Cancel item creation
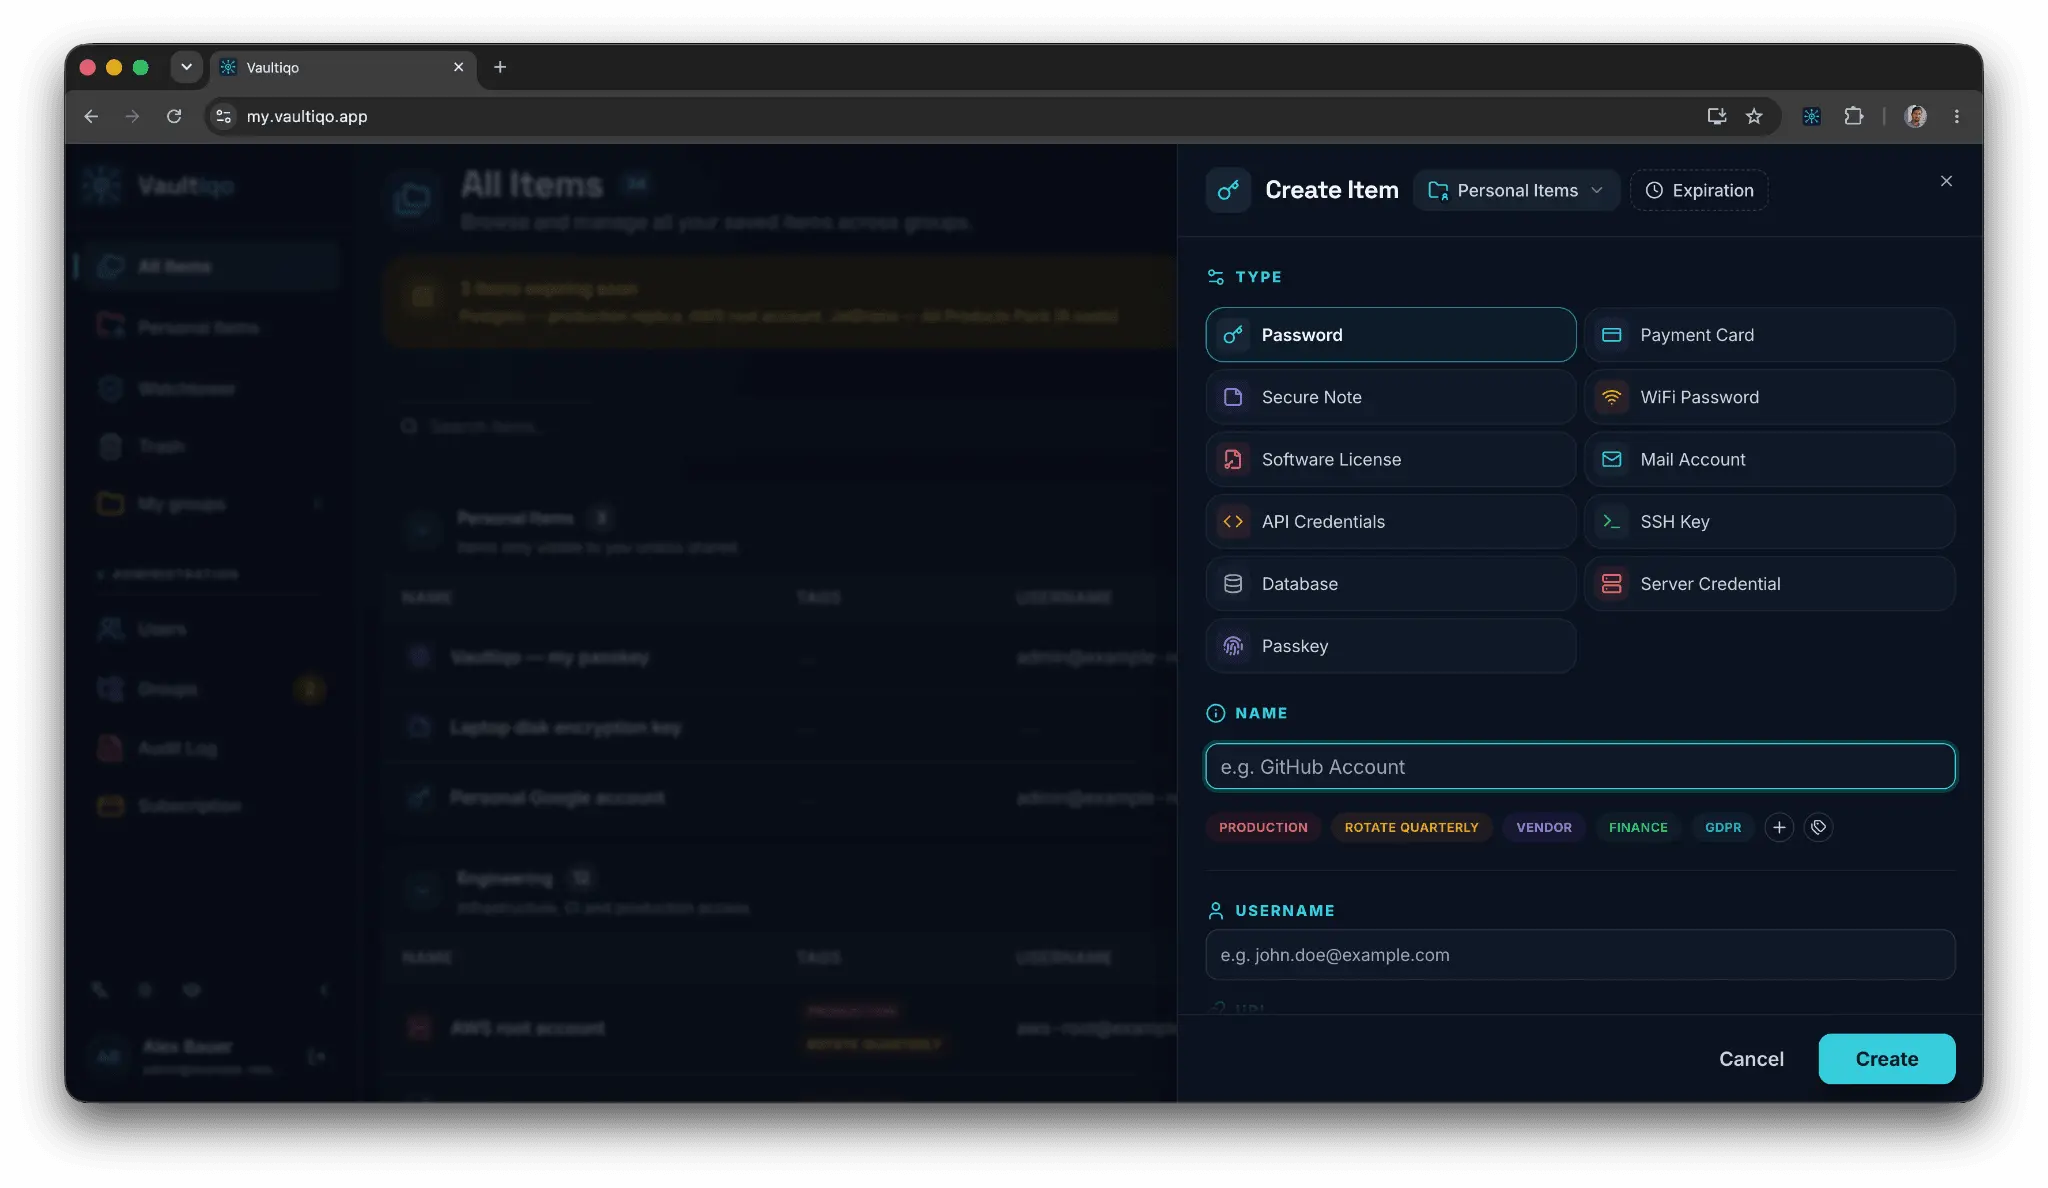Viewport: 2048px width, 1188px height. [x=1751, y=1059]
